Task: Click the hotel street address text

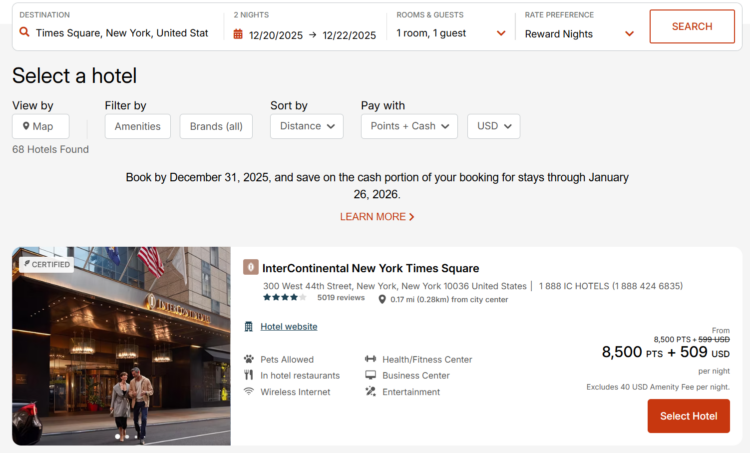Action: click(395, 286)
